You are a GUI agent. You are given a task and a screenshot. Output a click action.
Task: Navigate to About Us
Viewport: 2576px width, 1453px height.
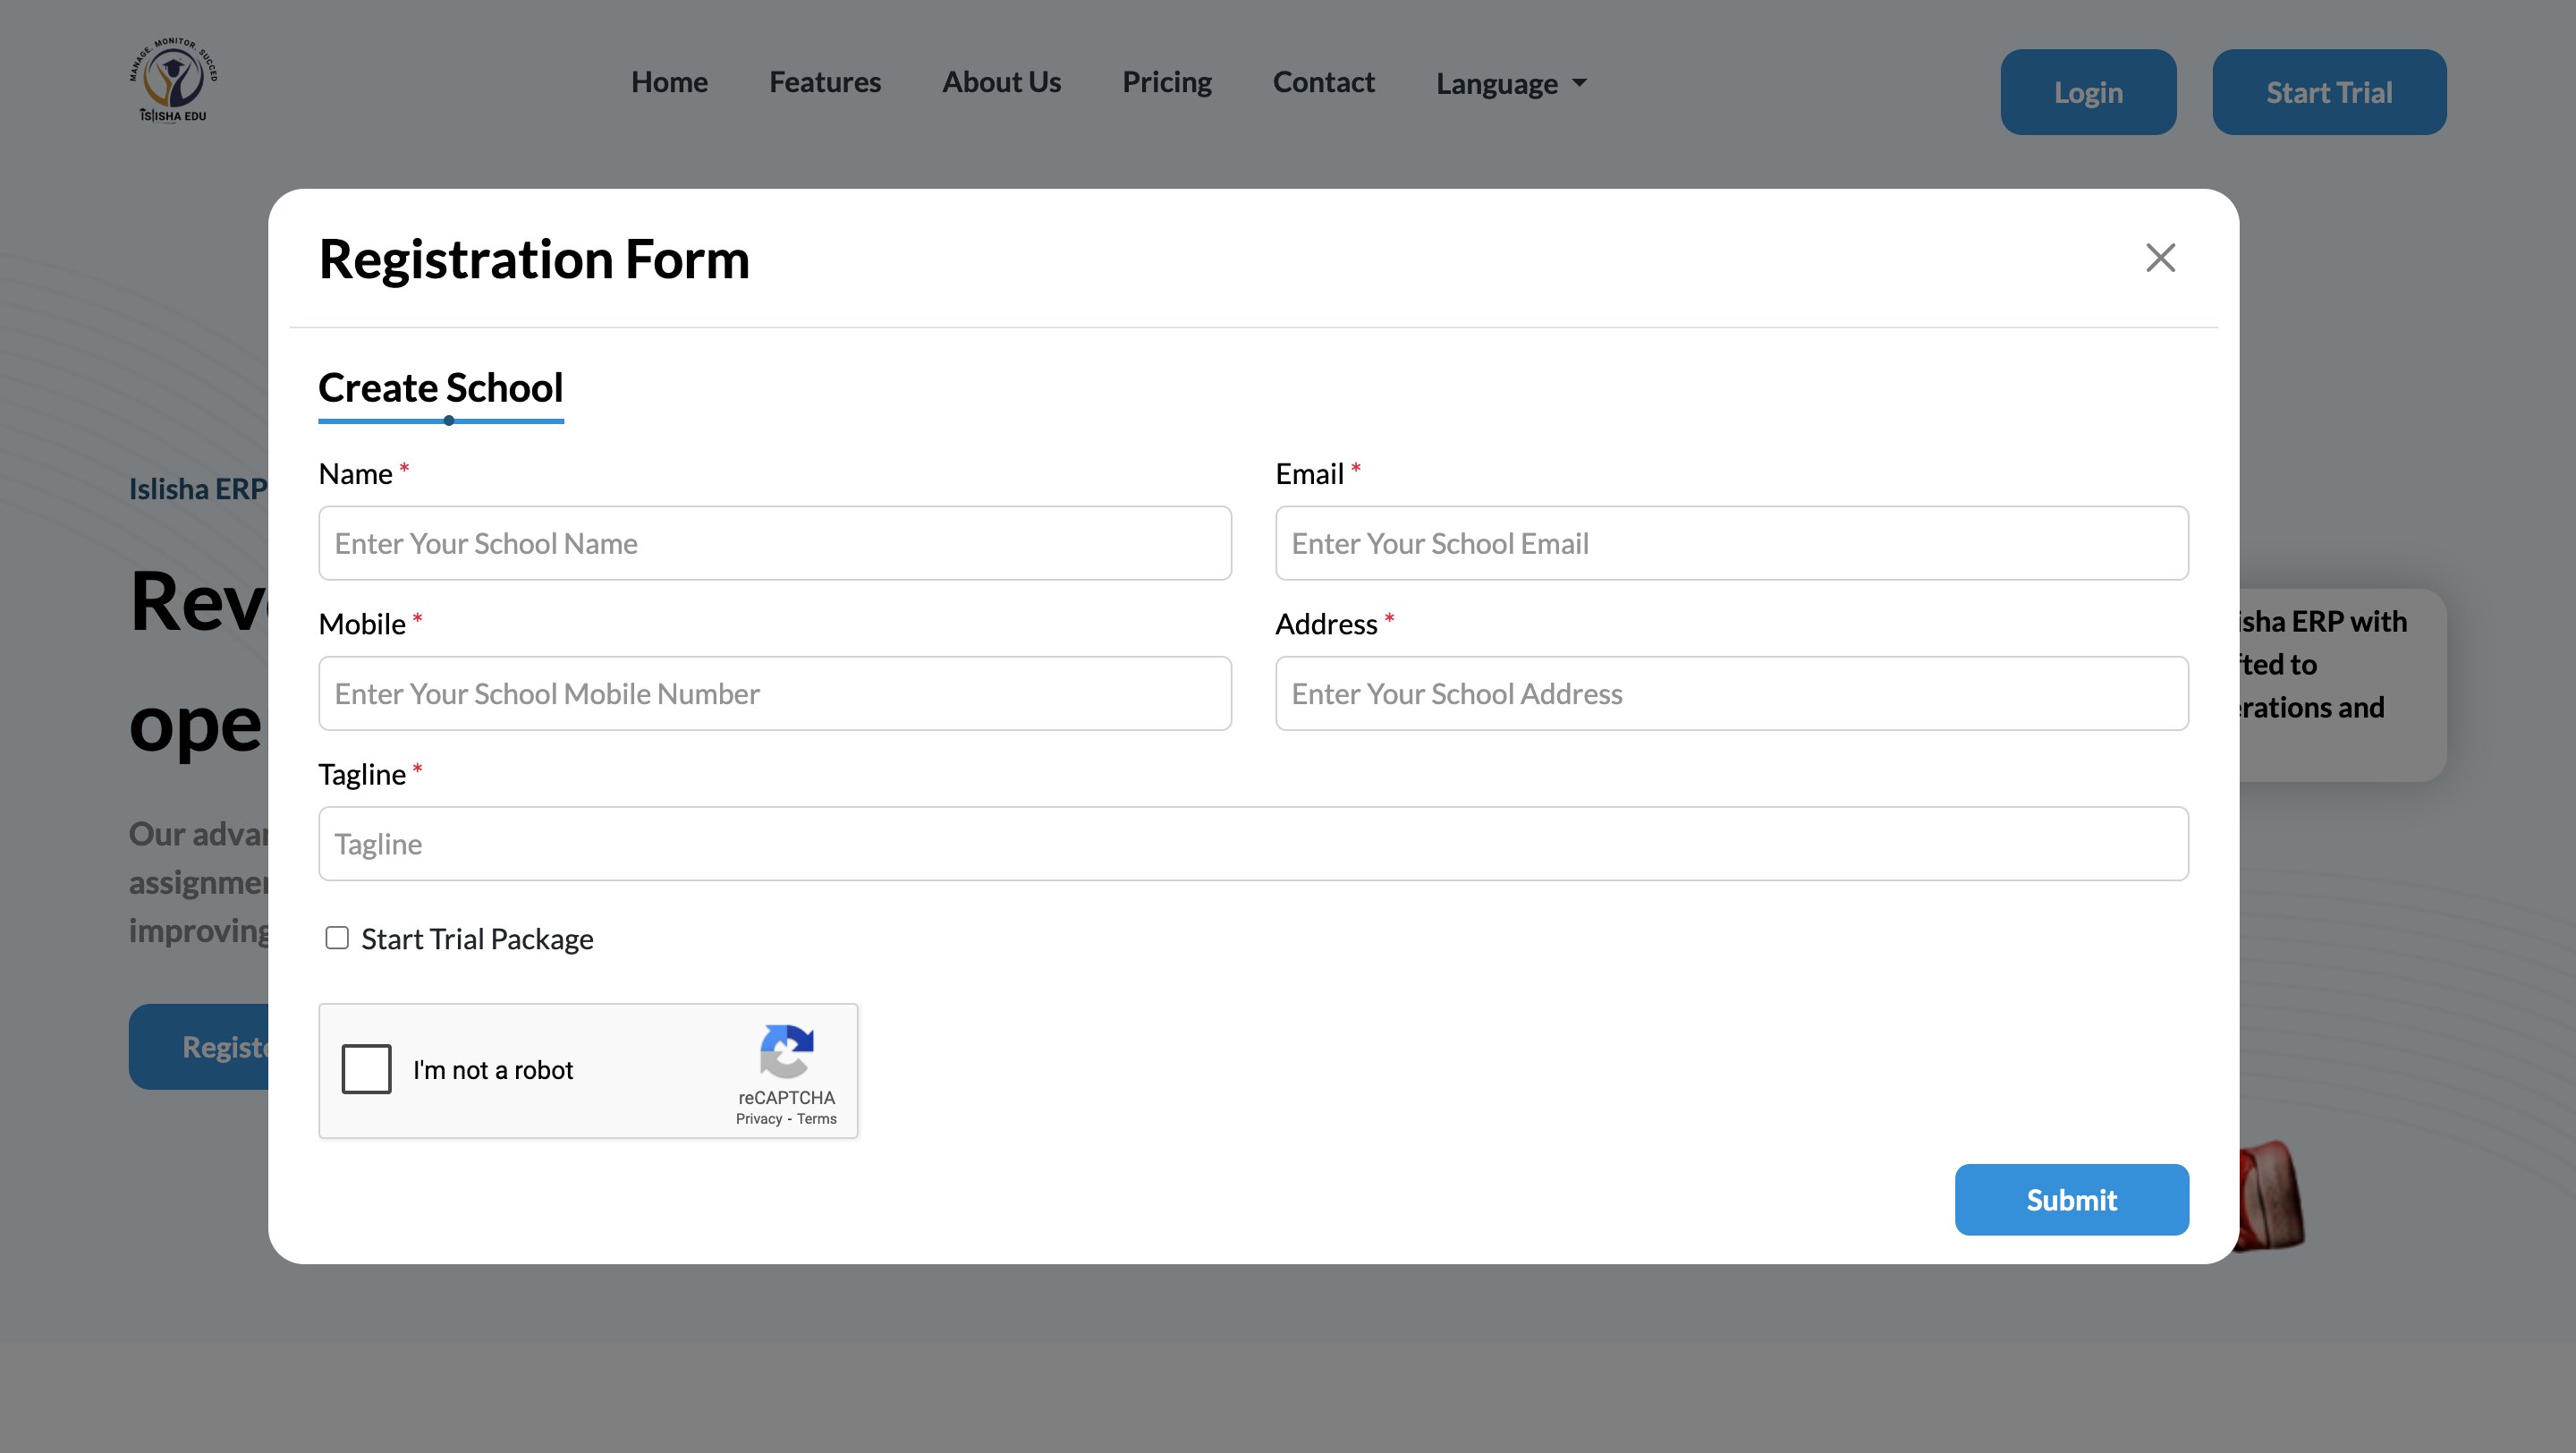click(x=1001, y=82)
